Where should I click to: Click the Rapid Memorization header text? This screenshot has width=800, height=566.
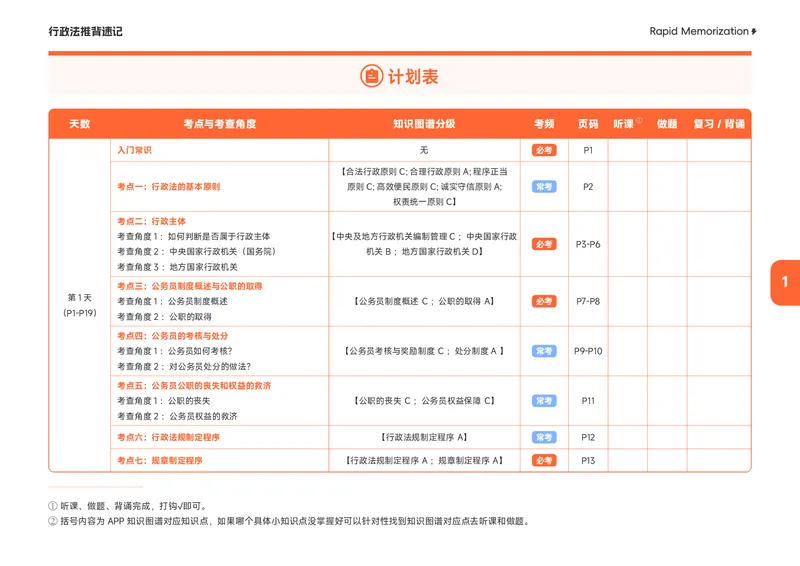click(698, 31)
